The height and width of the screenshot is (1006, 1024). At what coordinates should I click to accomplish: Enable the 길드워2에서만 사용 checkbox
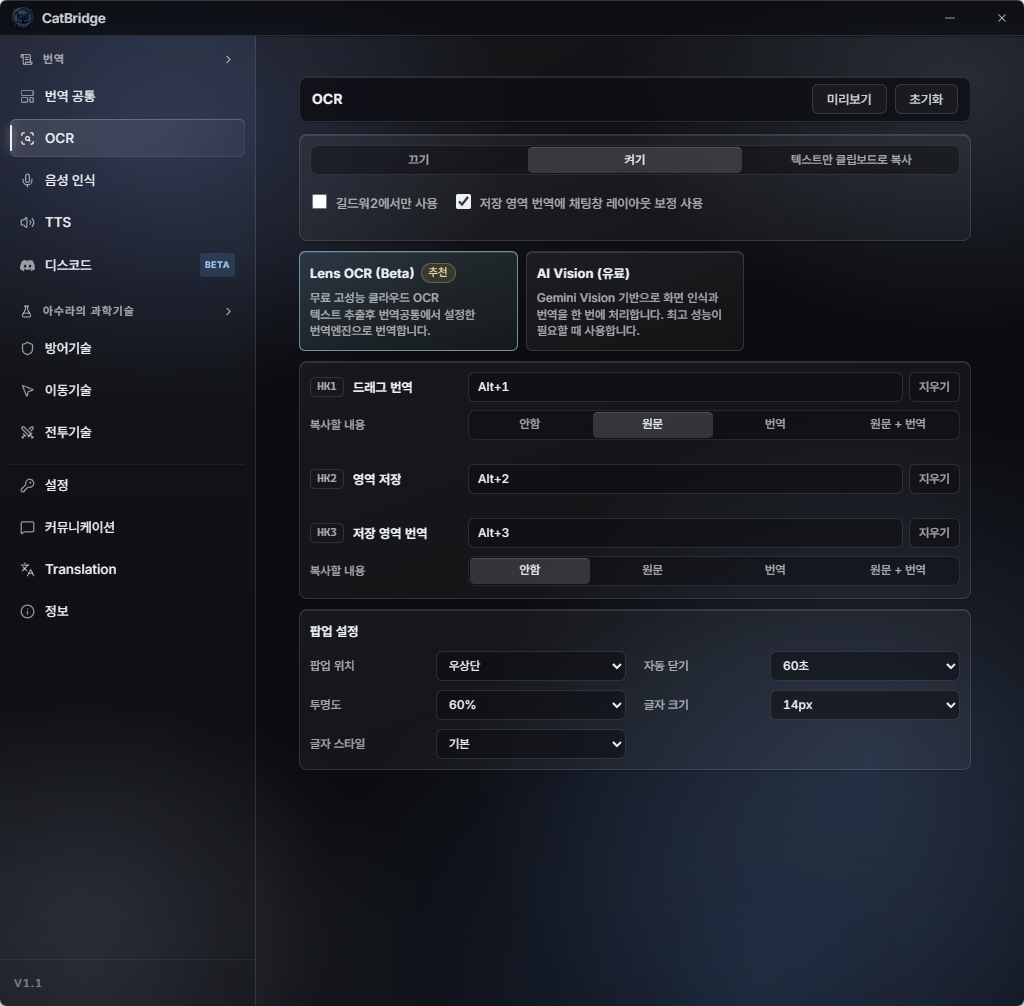319,202
